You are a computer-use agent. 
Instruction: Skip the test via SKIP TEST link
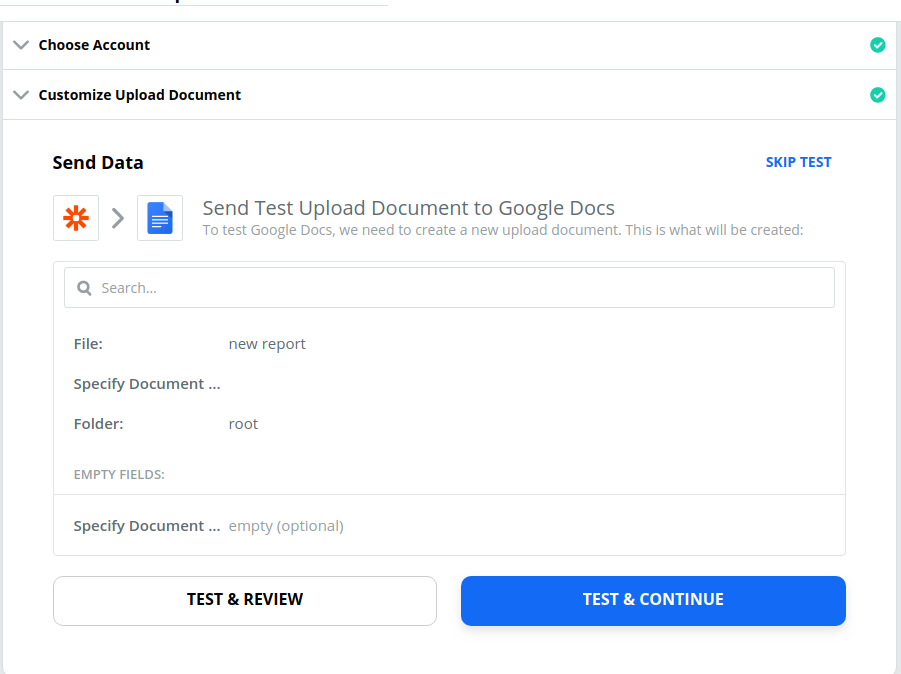798,163
